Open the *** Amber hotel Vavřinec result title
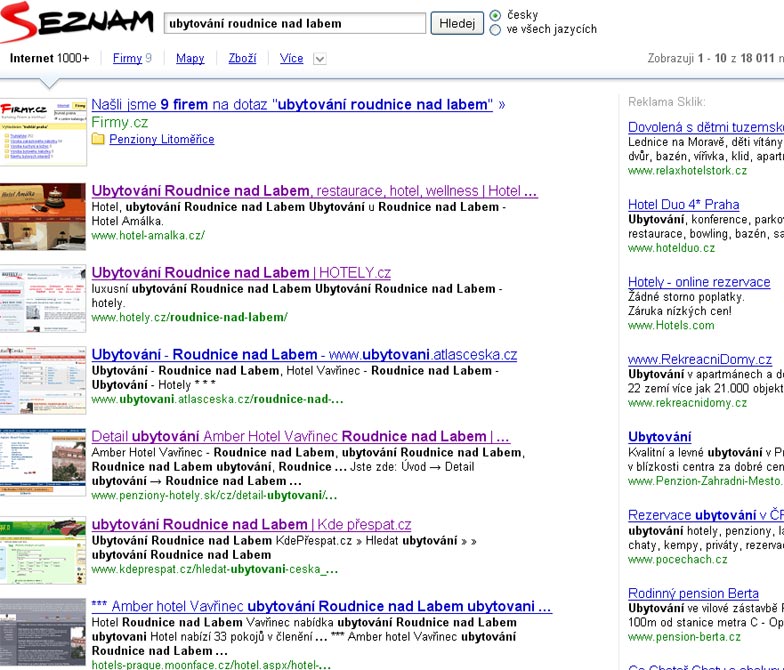The image size is (784, 670). [322, 606]
